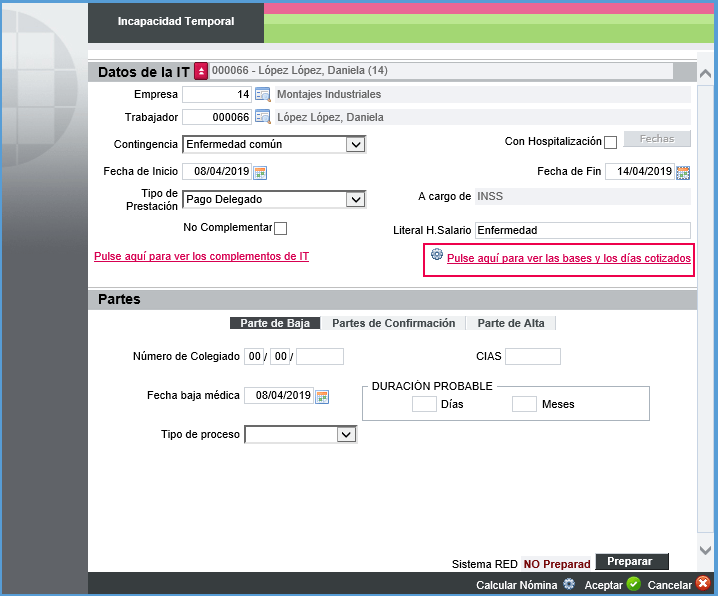Click the green Aceptar check icon
This screenshot has width=718, height=596.
point(634,584)
